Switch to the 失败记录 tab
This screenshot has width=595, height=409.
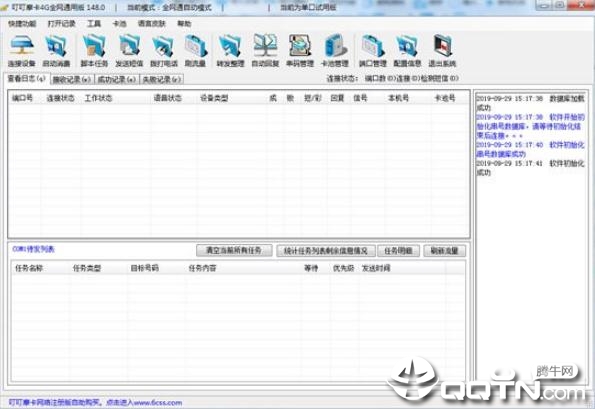pos(161,79)
